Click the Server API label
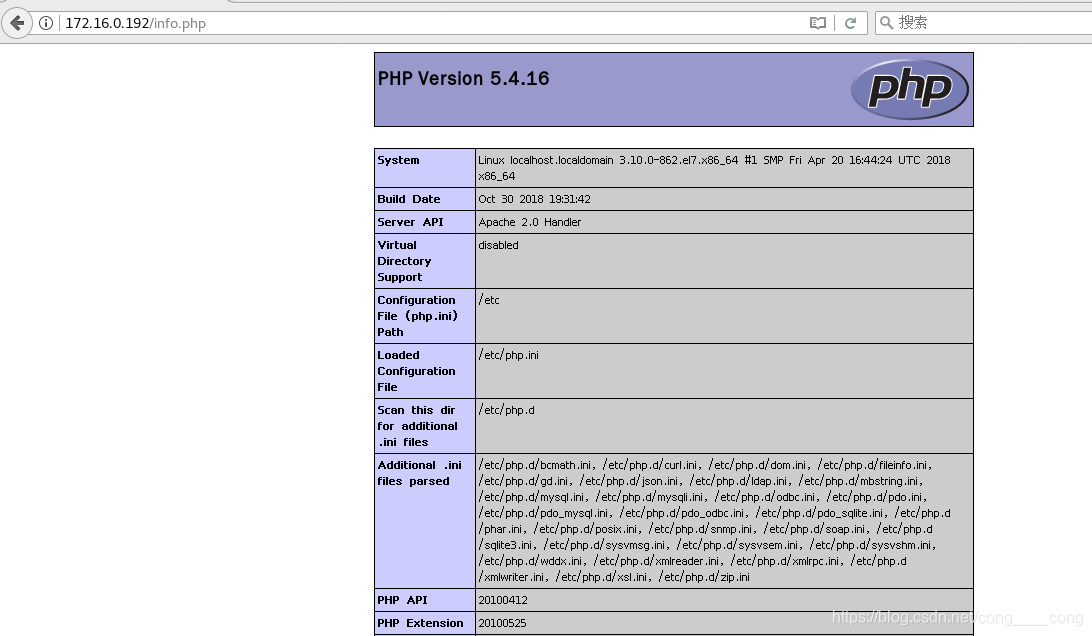1092x636 pixels. point(410,222)
